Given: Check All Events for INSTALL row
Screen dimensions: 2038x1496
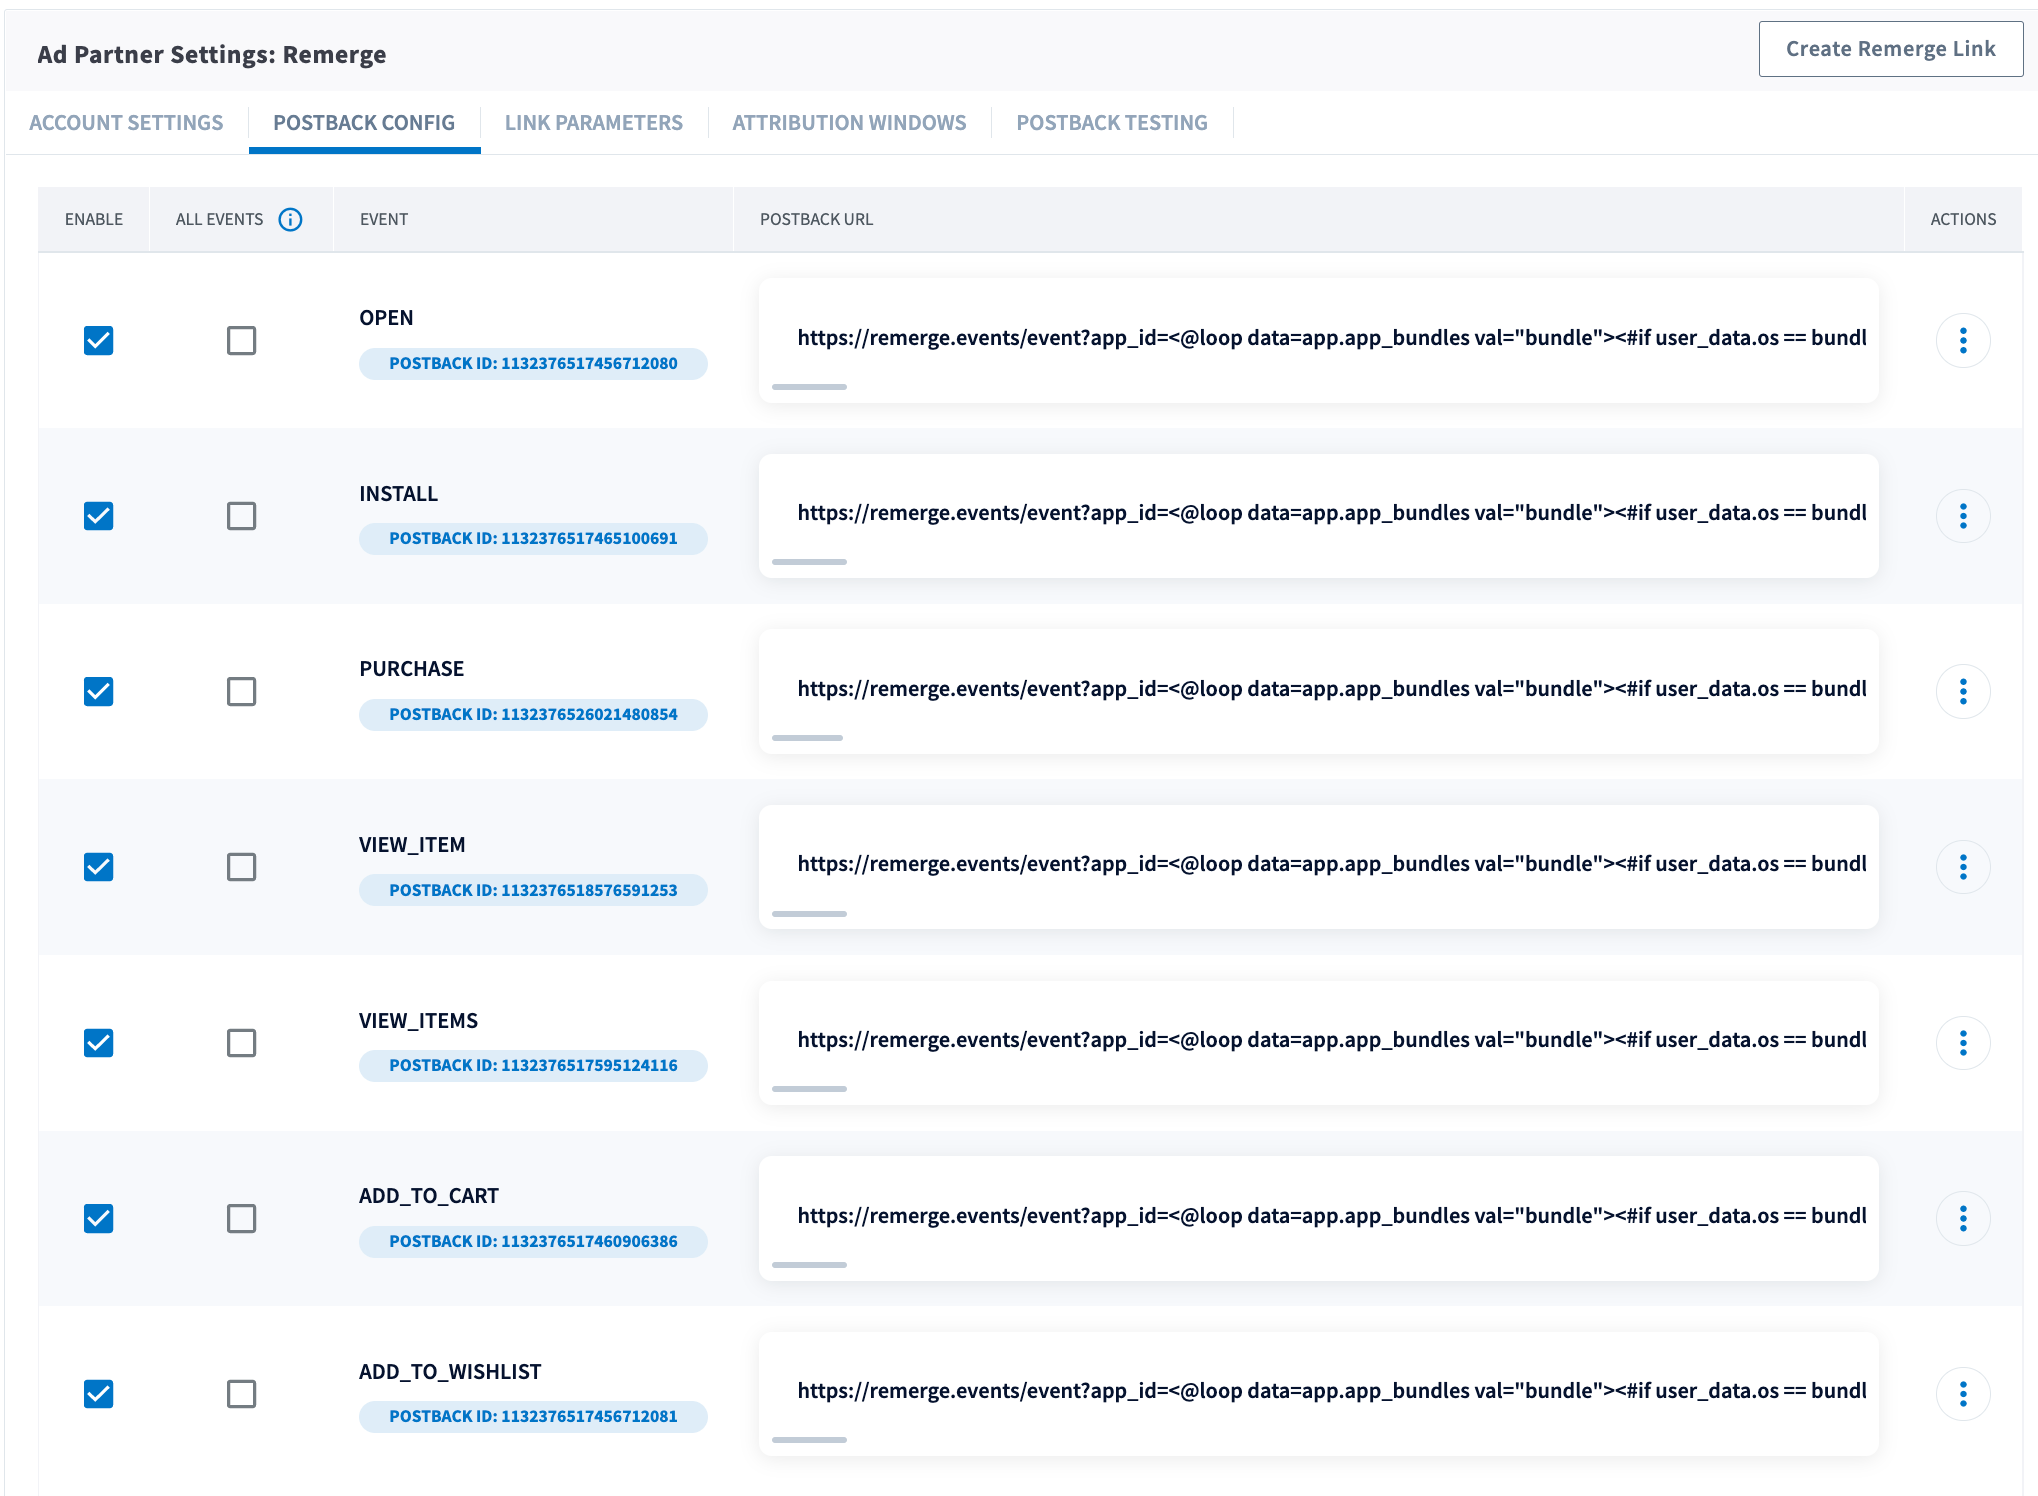Looking at the screenshot, I should pos(241,516).
